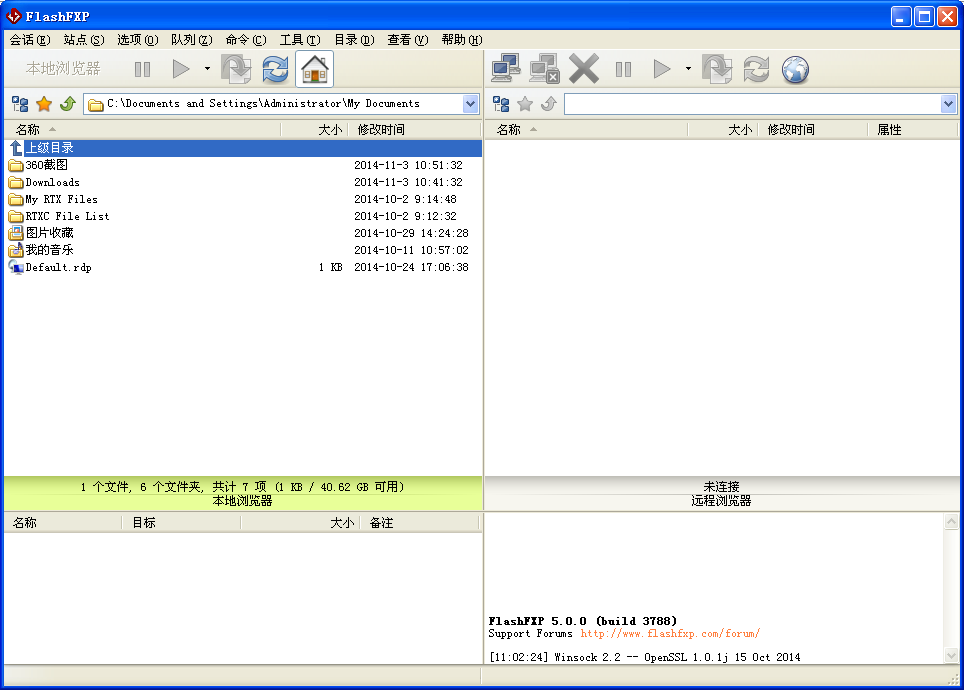Image resolution: width=964 pixels, height=690 pixels.
Task: Click the Abort X icon in remote toolbar
Action: (x=584, y=69)
